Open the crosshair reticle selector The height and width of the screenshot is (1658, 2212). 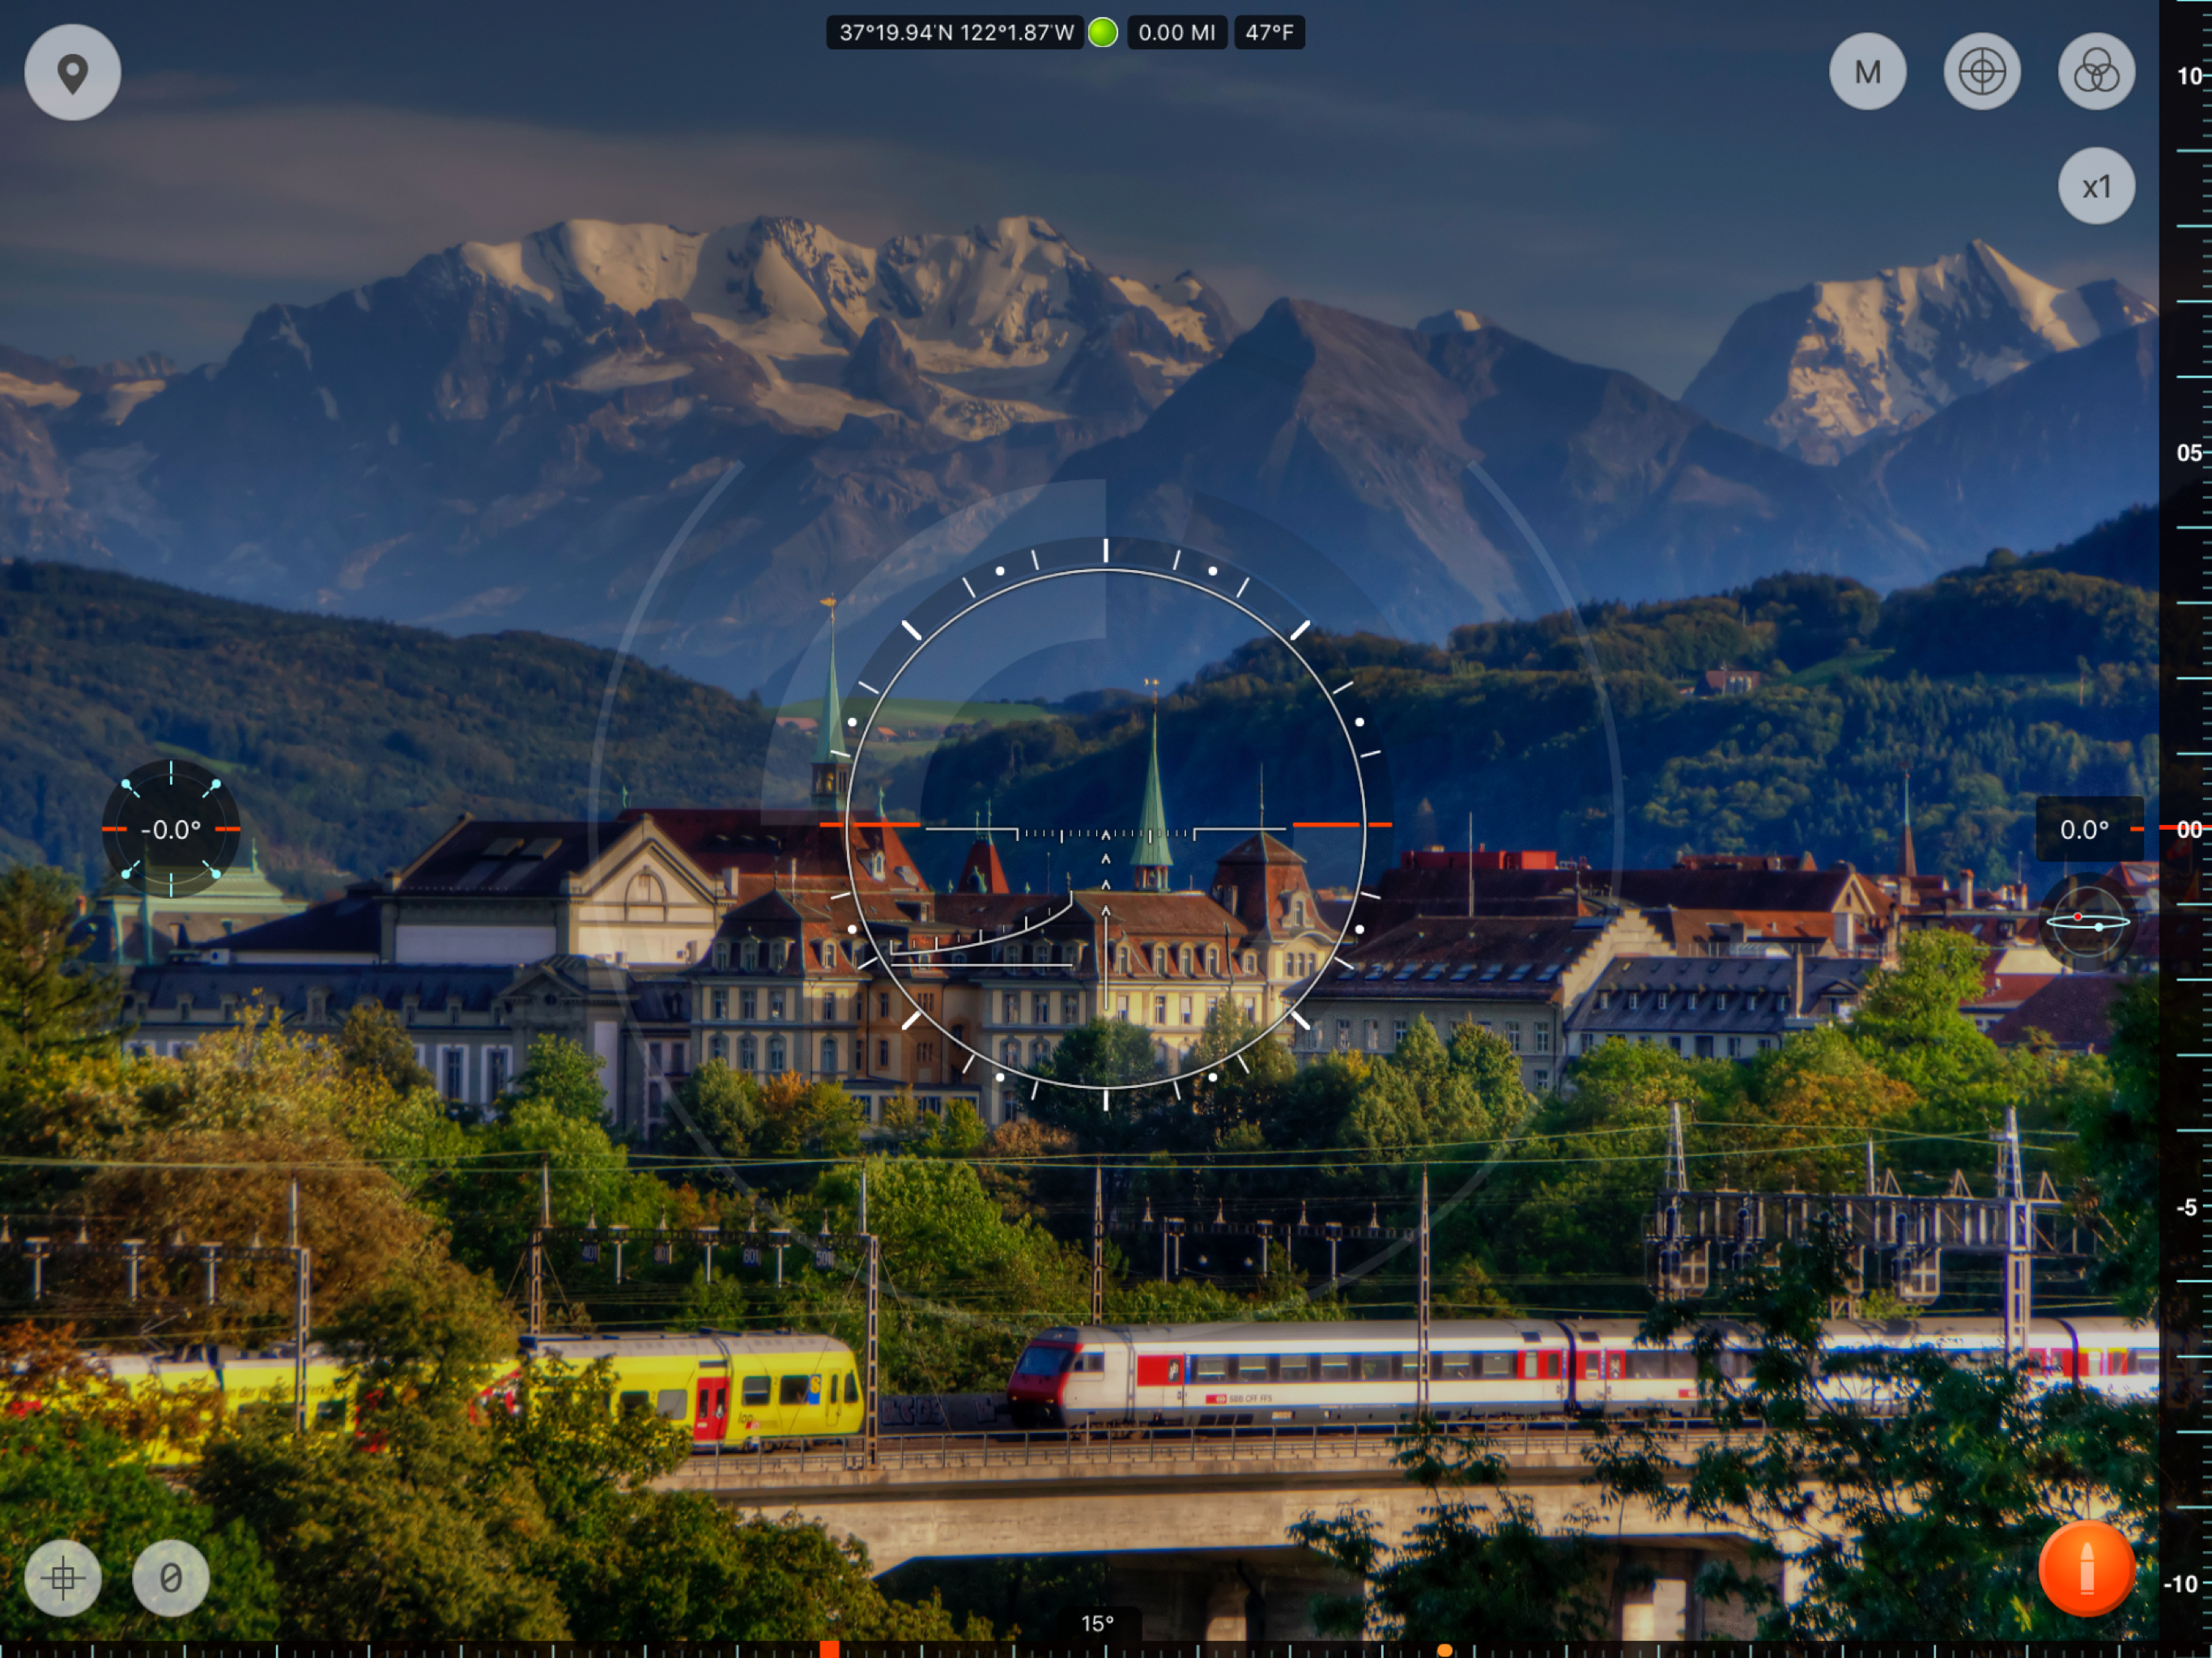click(1981, 72)
